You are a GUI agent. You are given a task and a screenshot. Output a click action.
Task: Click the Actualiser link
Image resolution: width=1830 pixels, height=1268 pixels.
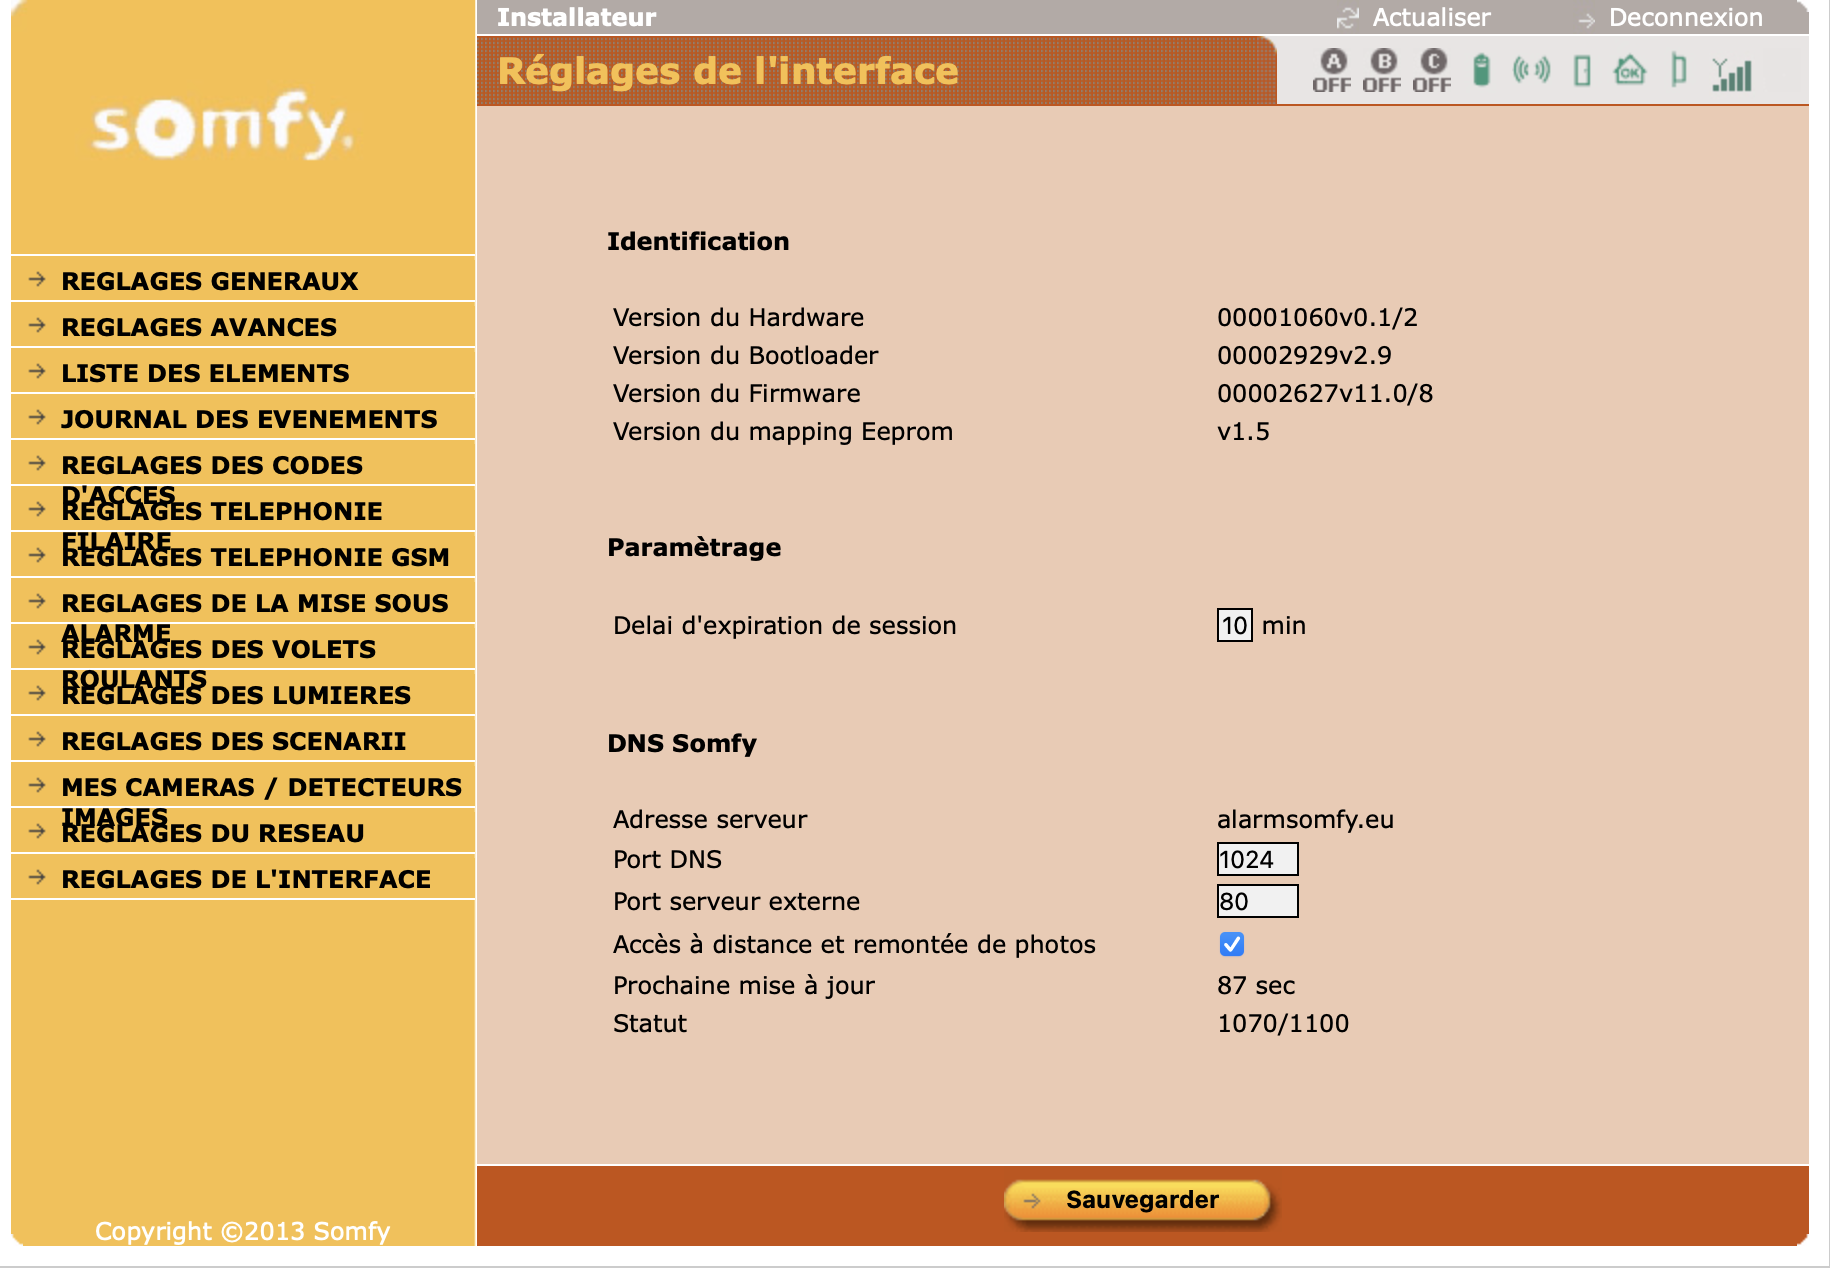click(1431, 18)
